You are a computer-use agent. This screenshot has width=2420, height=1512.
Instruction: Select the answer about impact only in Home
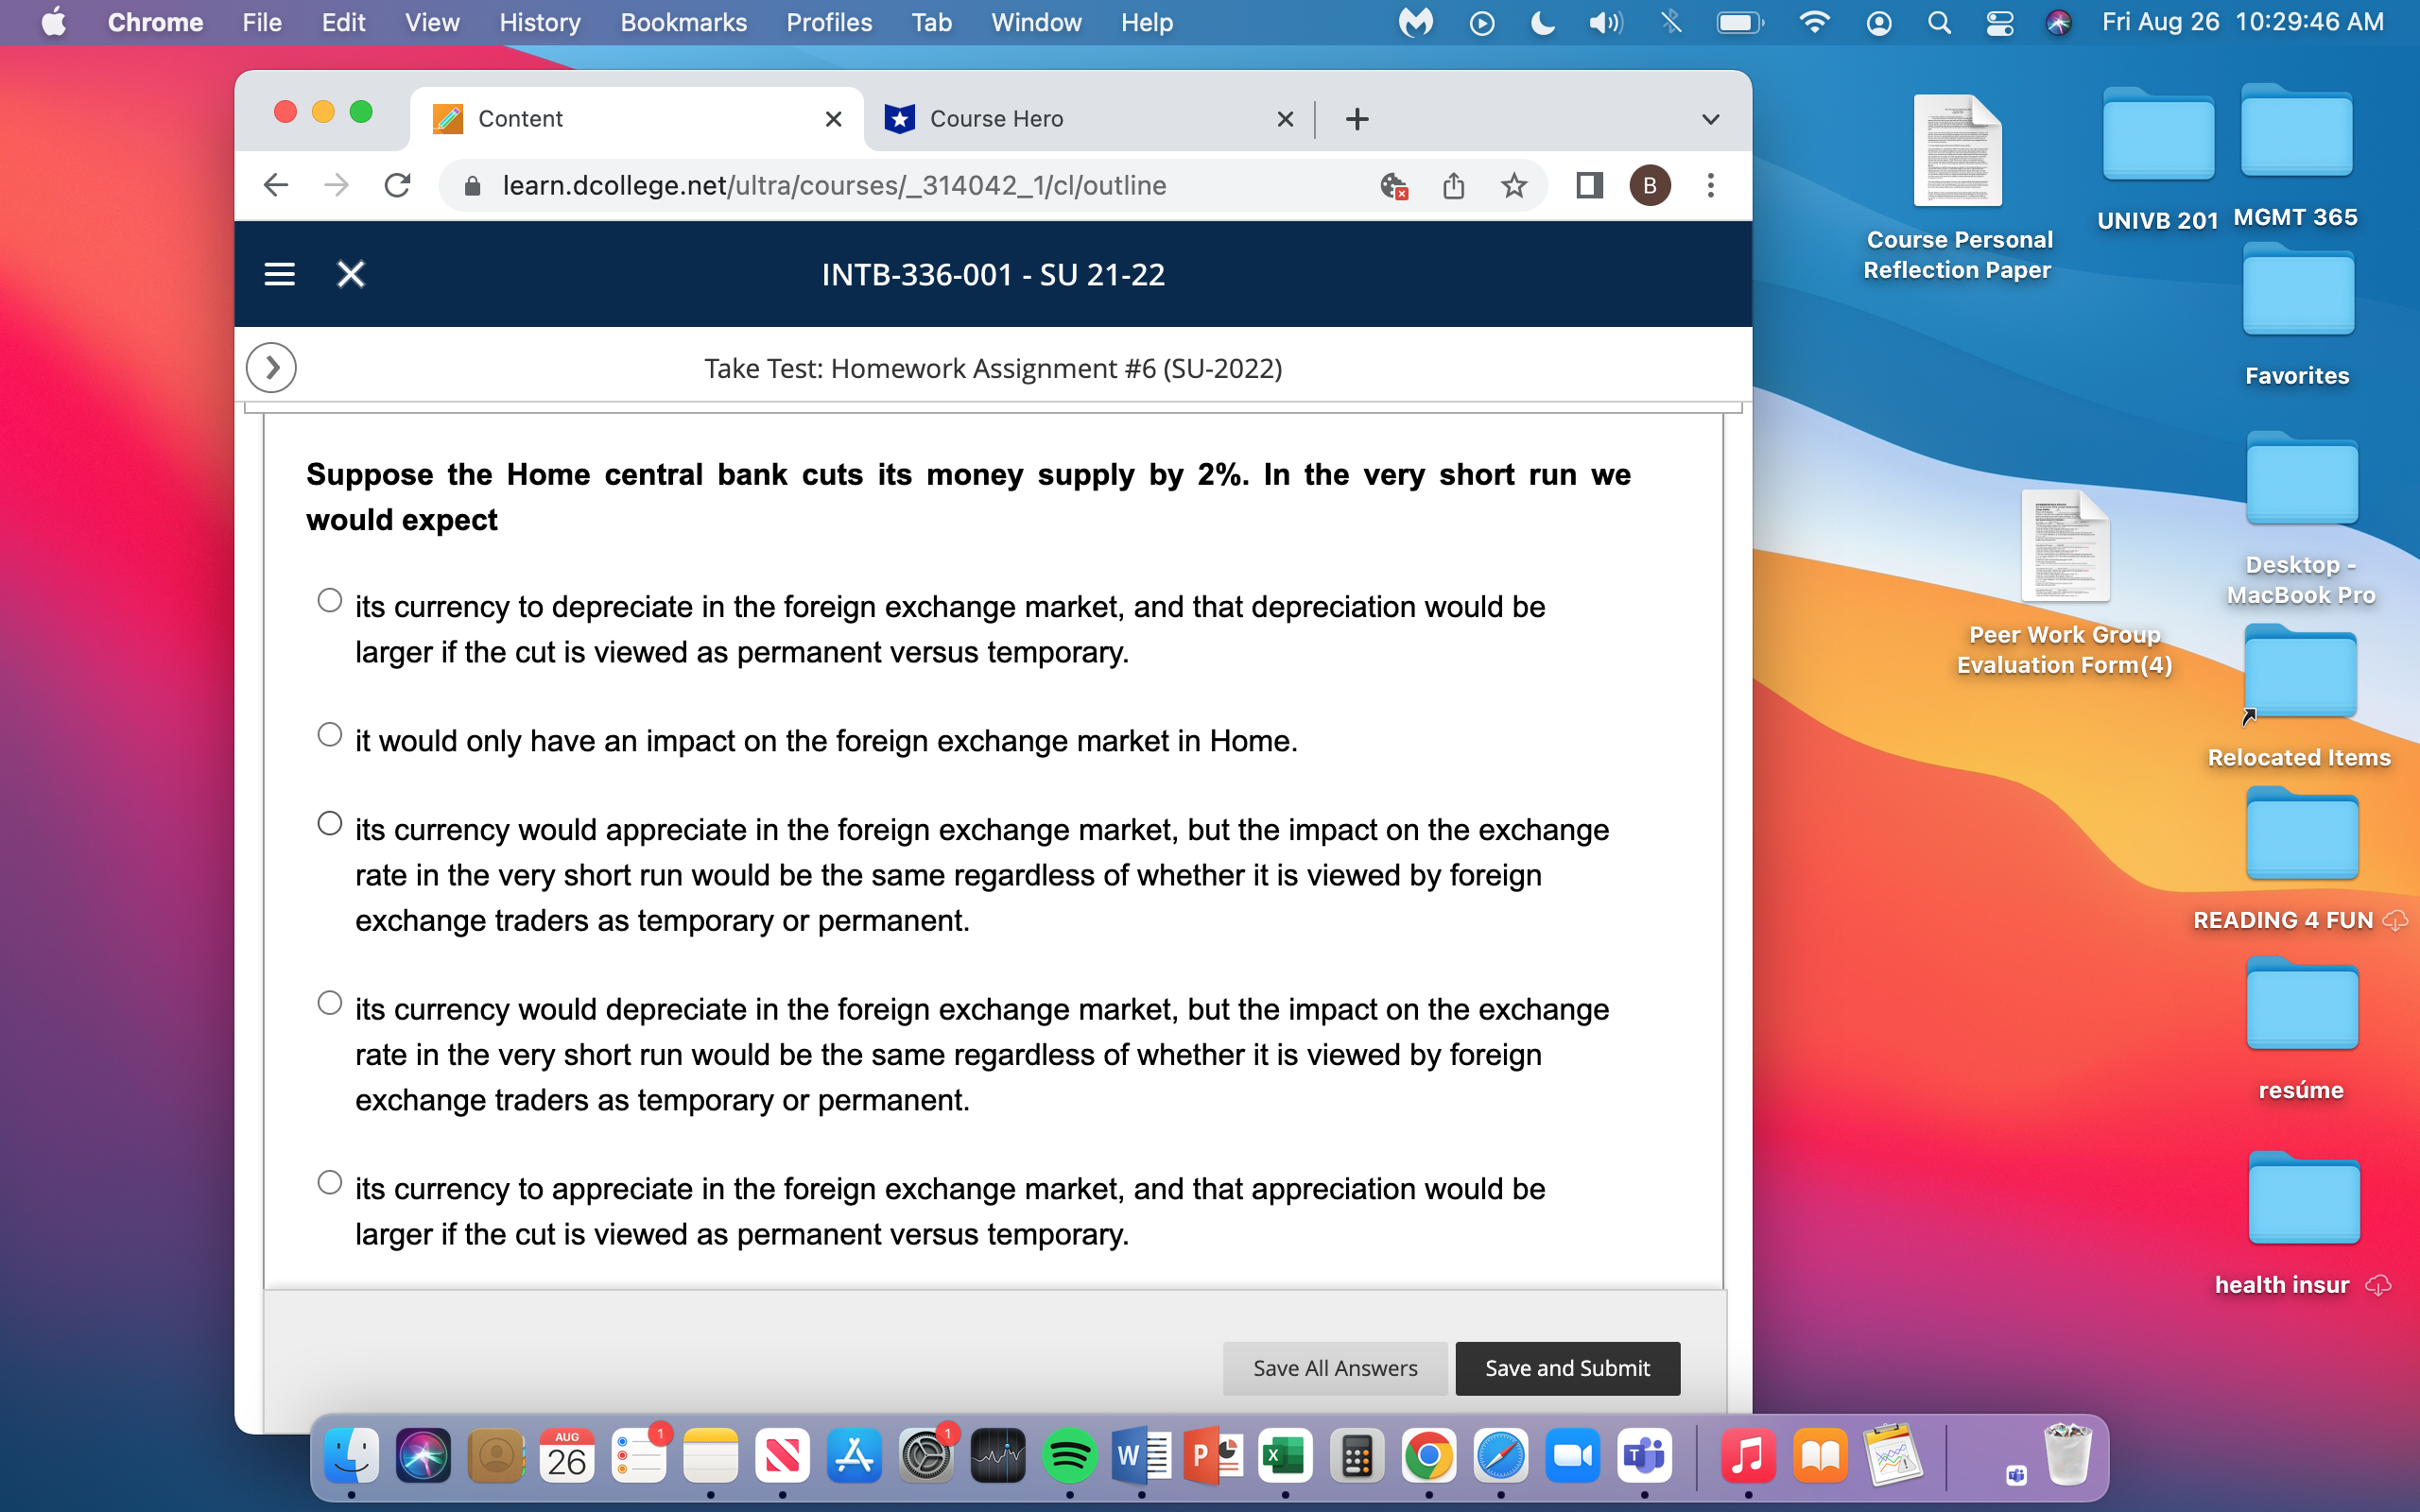click(x=329, y=734)
